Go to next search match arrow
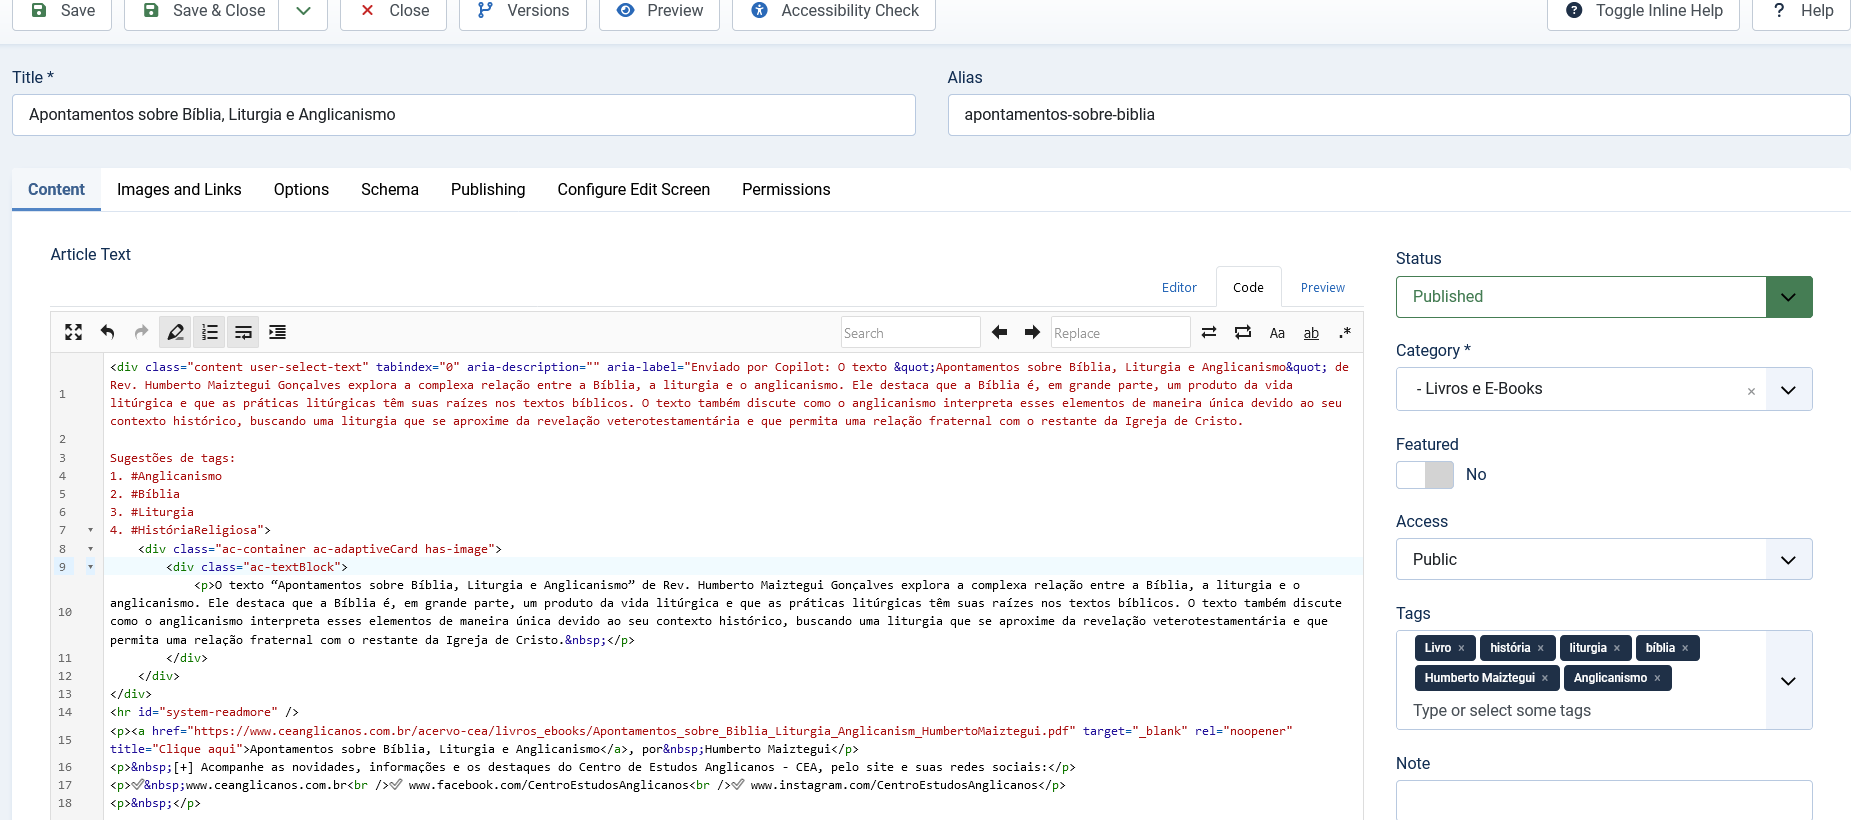 pos(1032,332)
